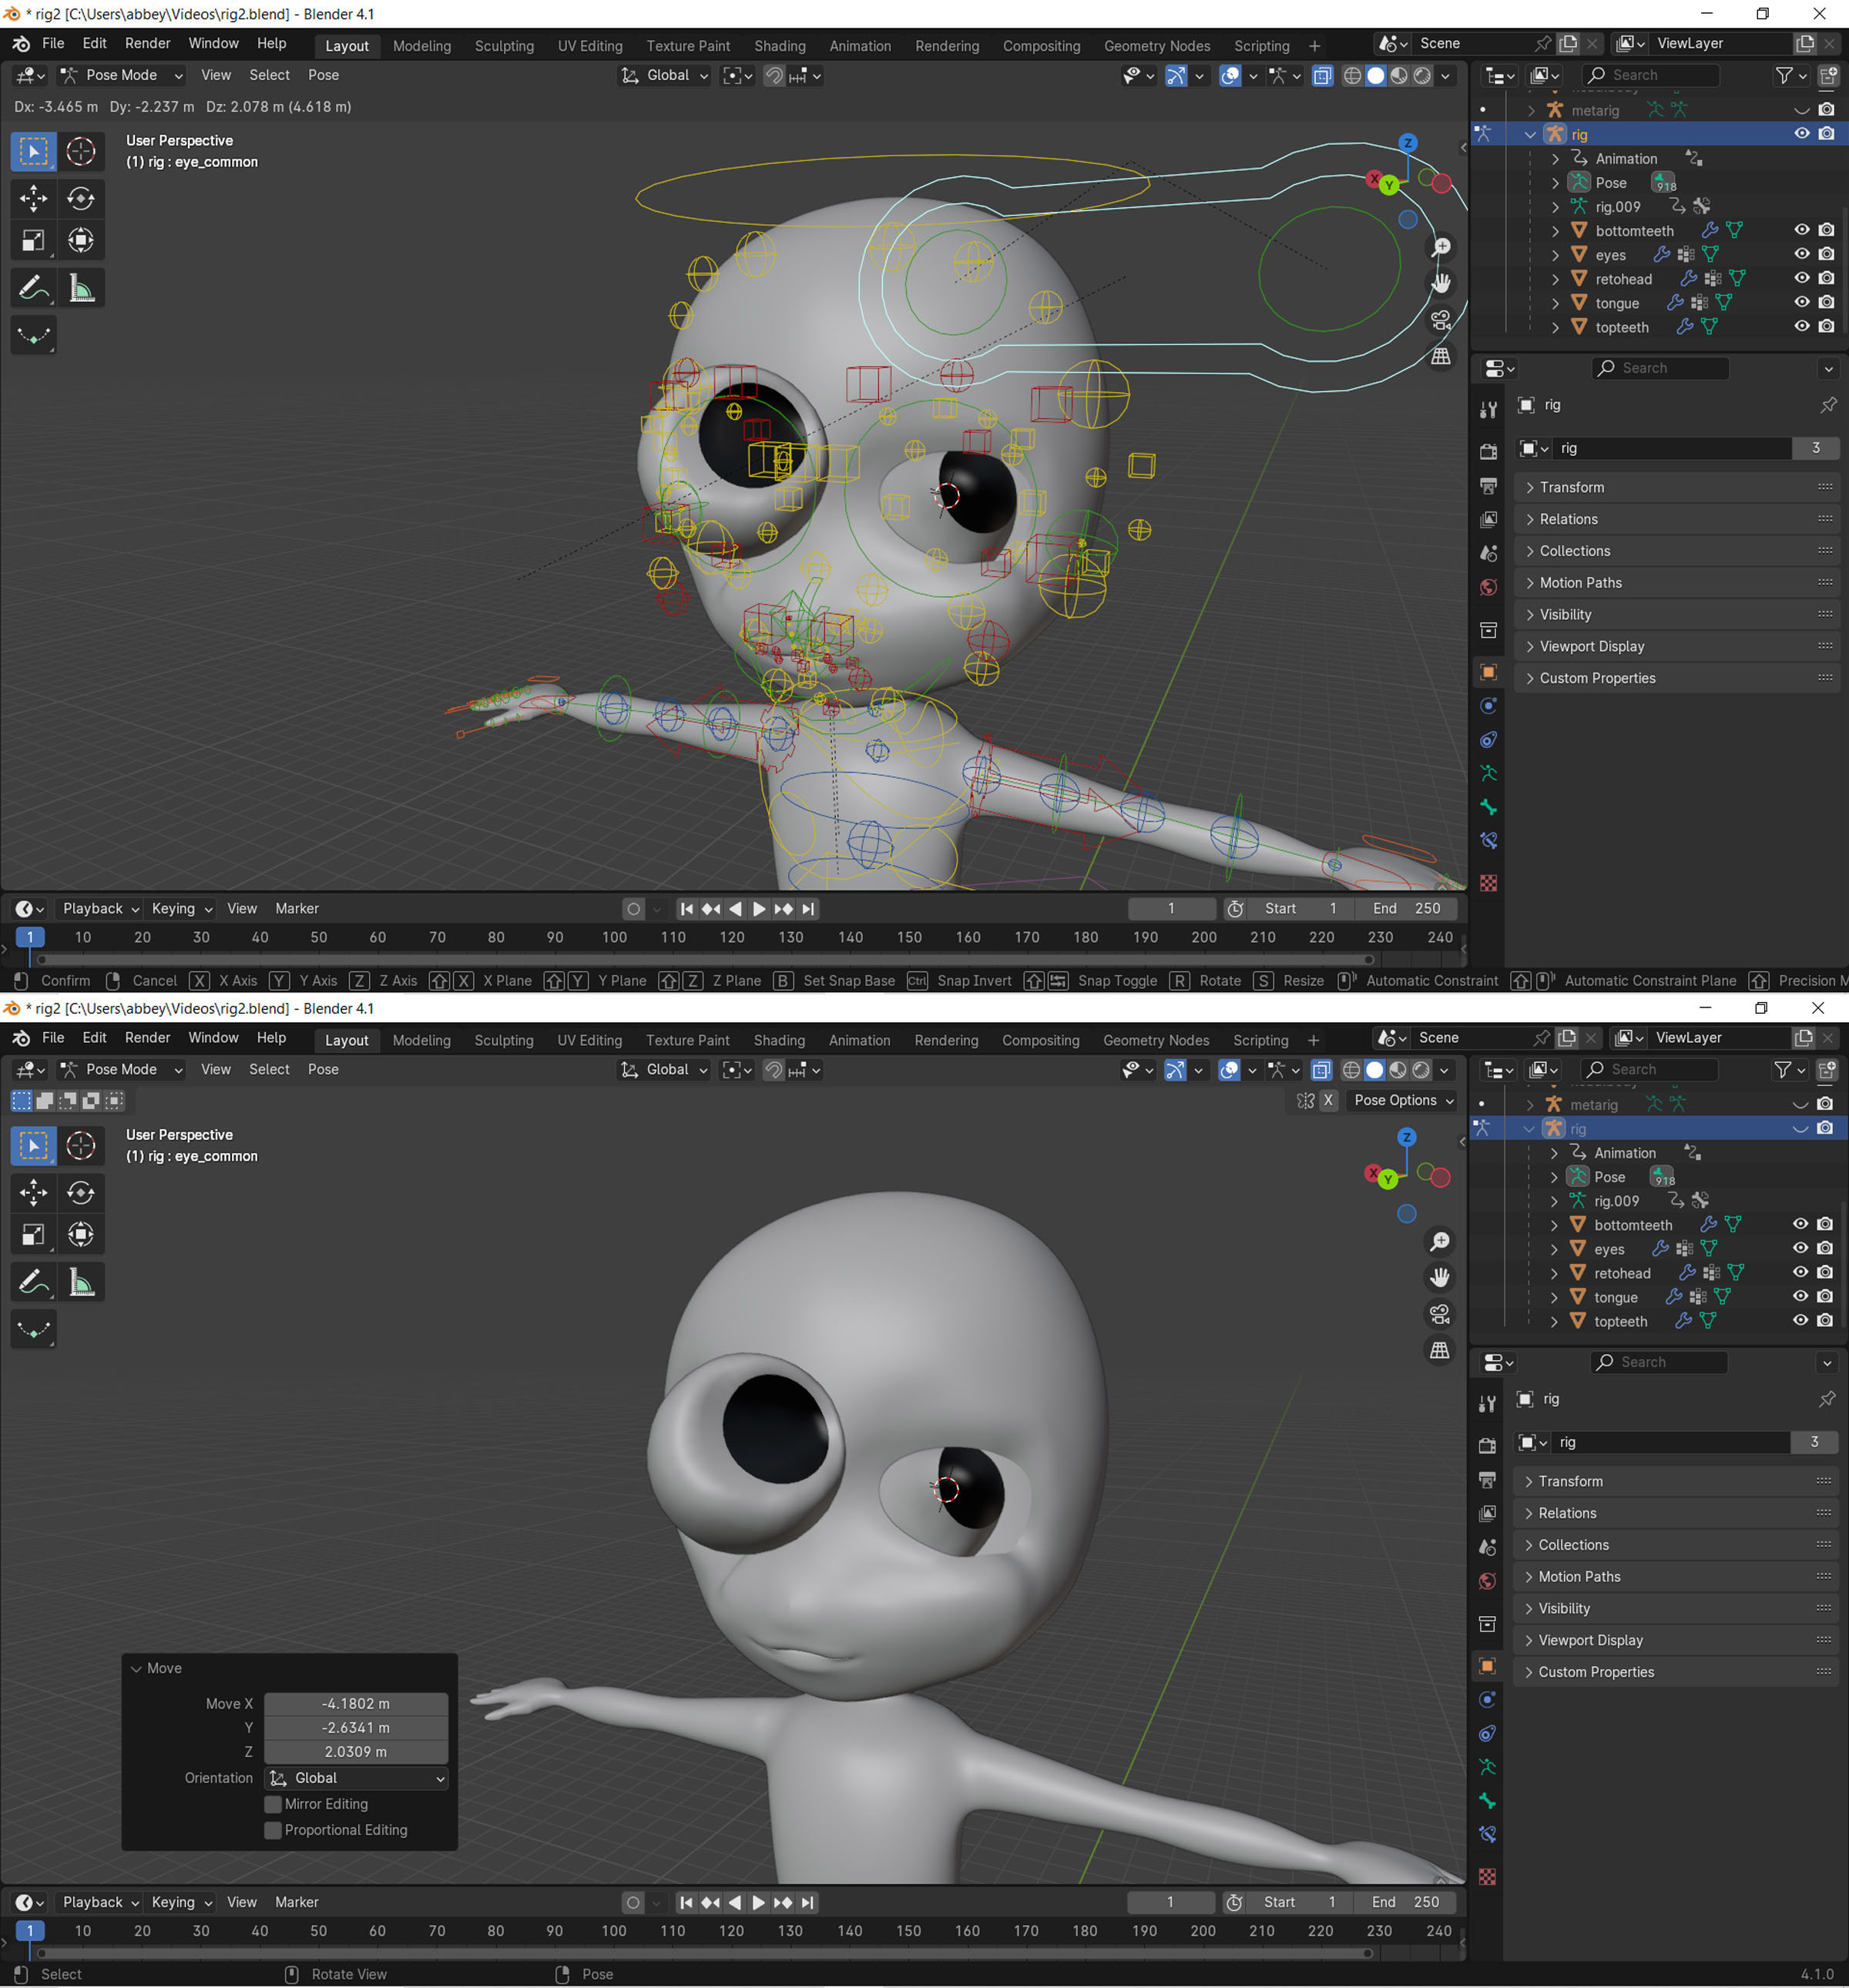Select the Move tool in the bottom window

click(33, 1192)
